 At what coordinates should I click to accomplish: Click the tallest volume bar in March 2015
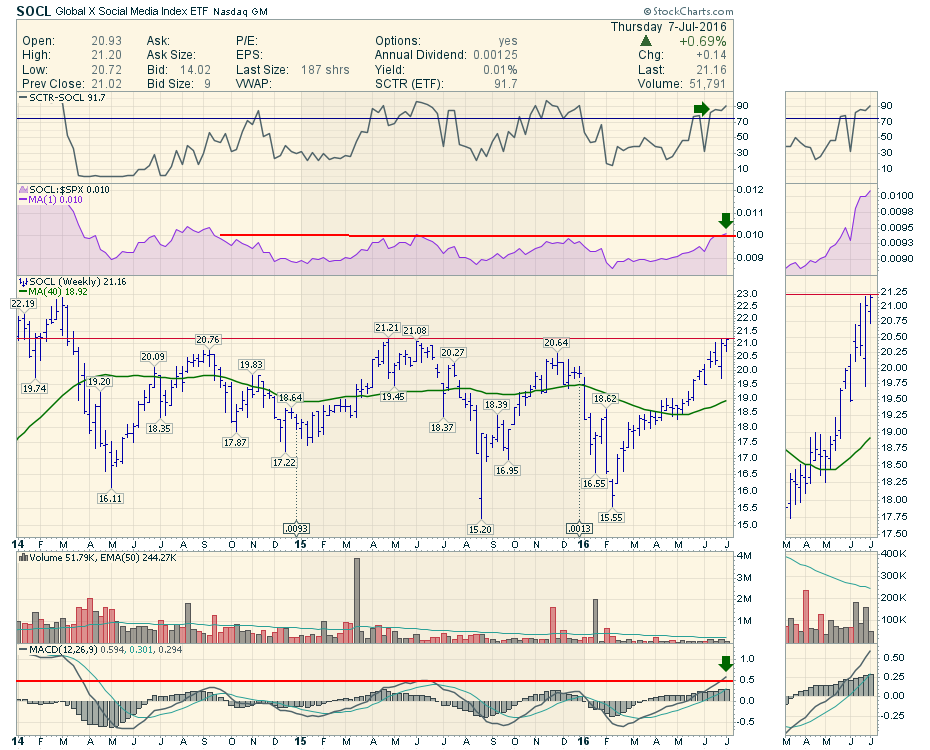357,601
